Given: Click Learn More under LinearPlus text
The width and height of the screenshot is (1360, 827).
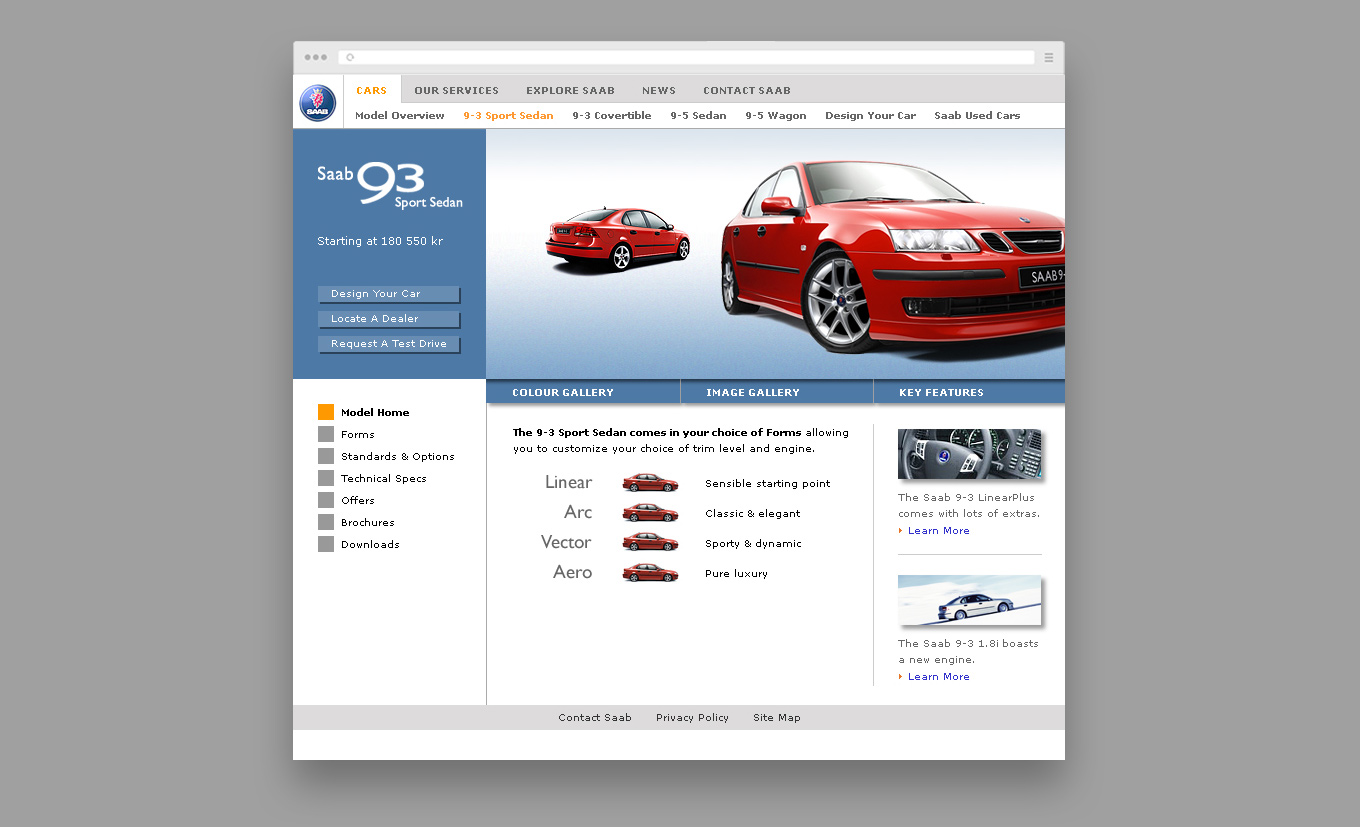Looking at the screenshot, I should pos(938,531).
